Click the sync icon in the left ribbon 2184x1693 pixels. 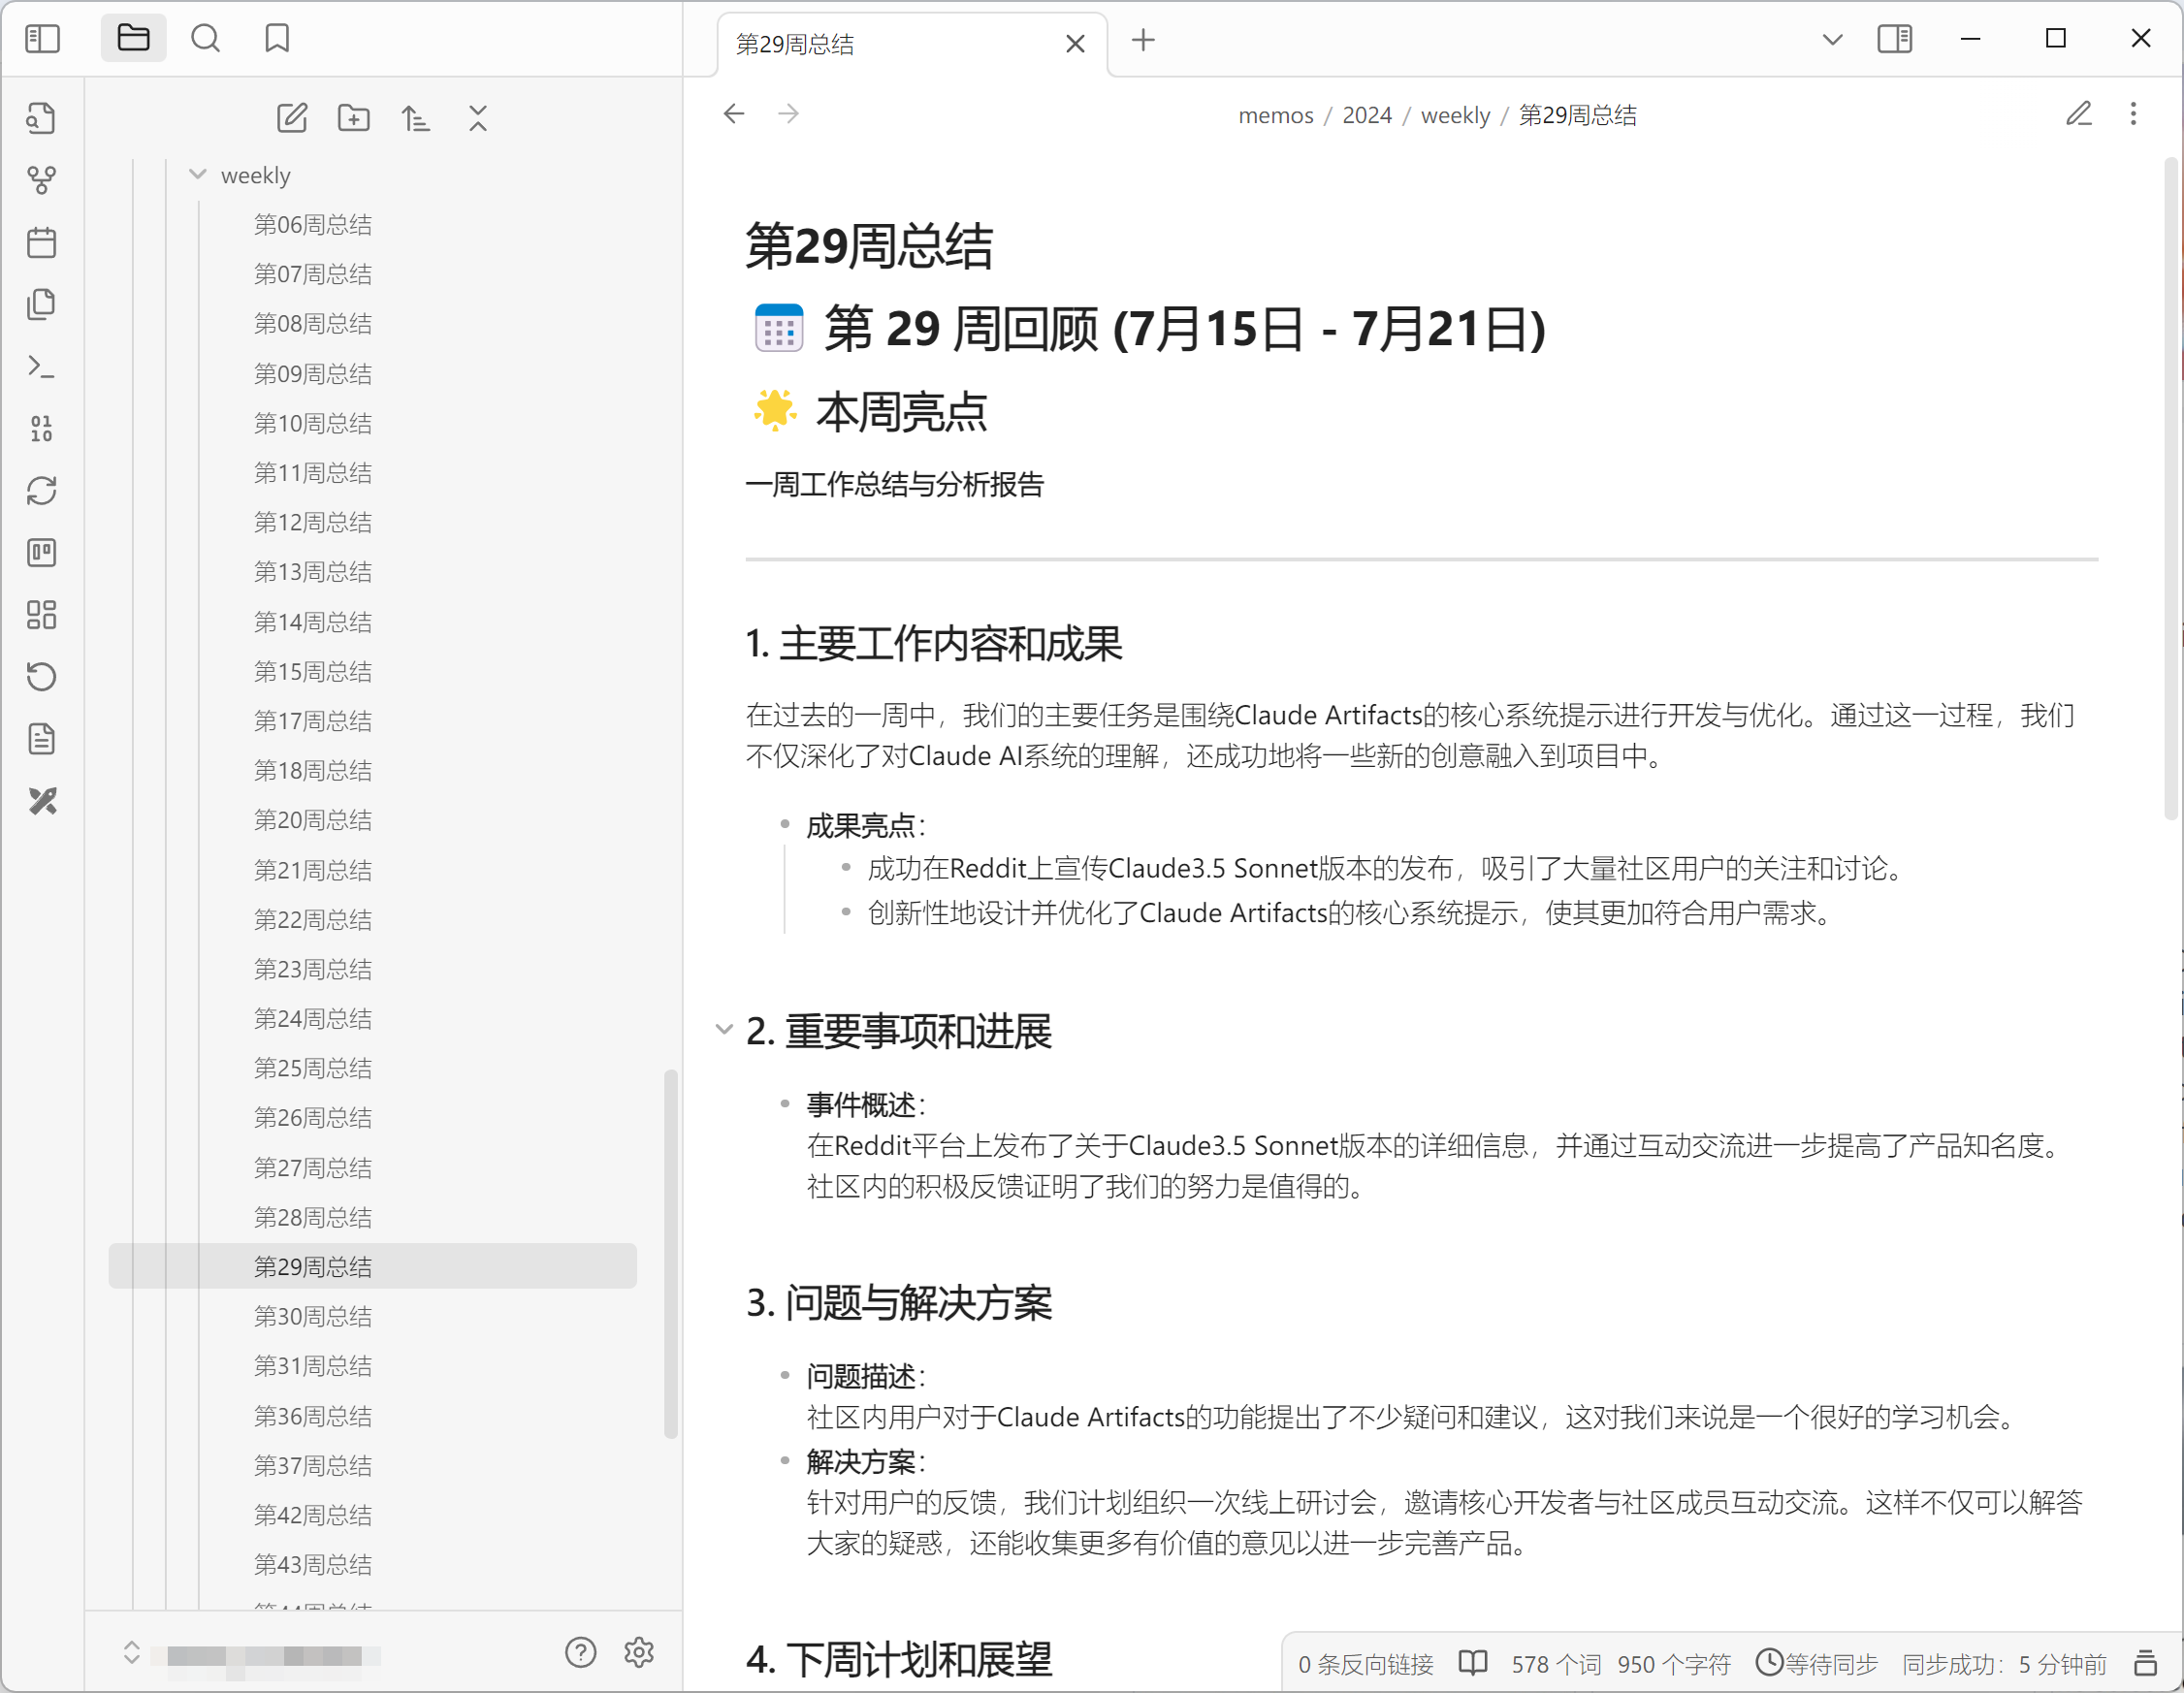42,490
